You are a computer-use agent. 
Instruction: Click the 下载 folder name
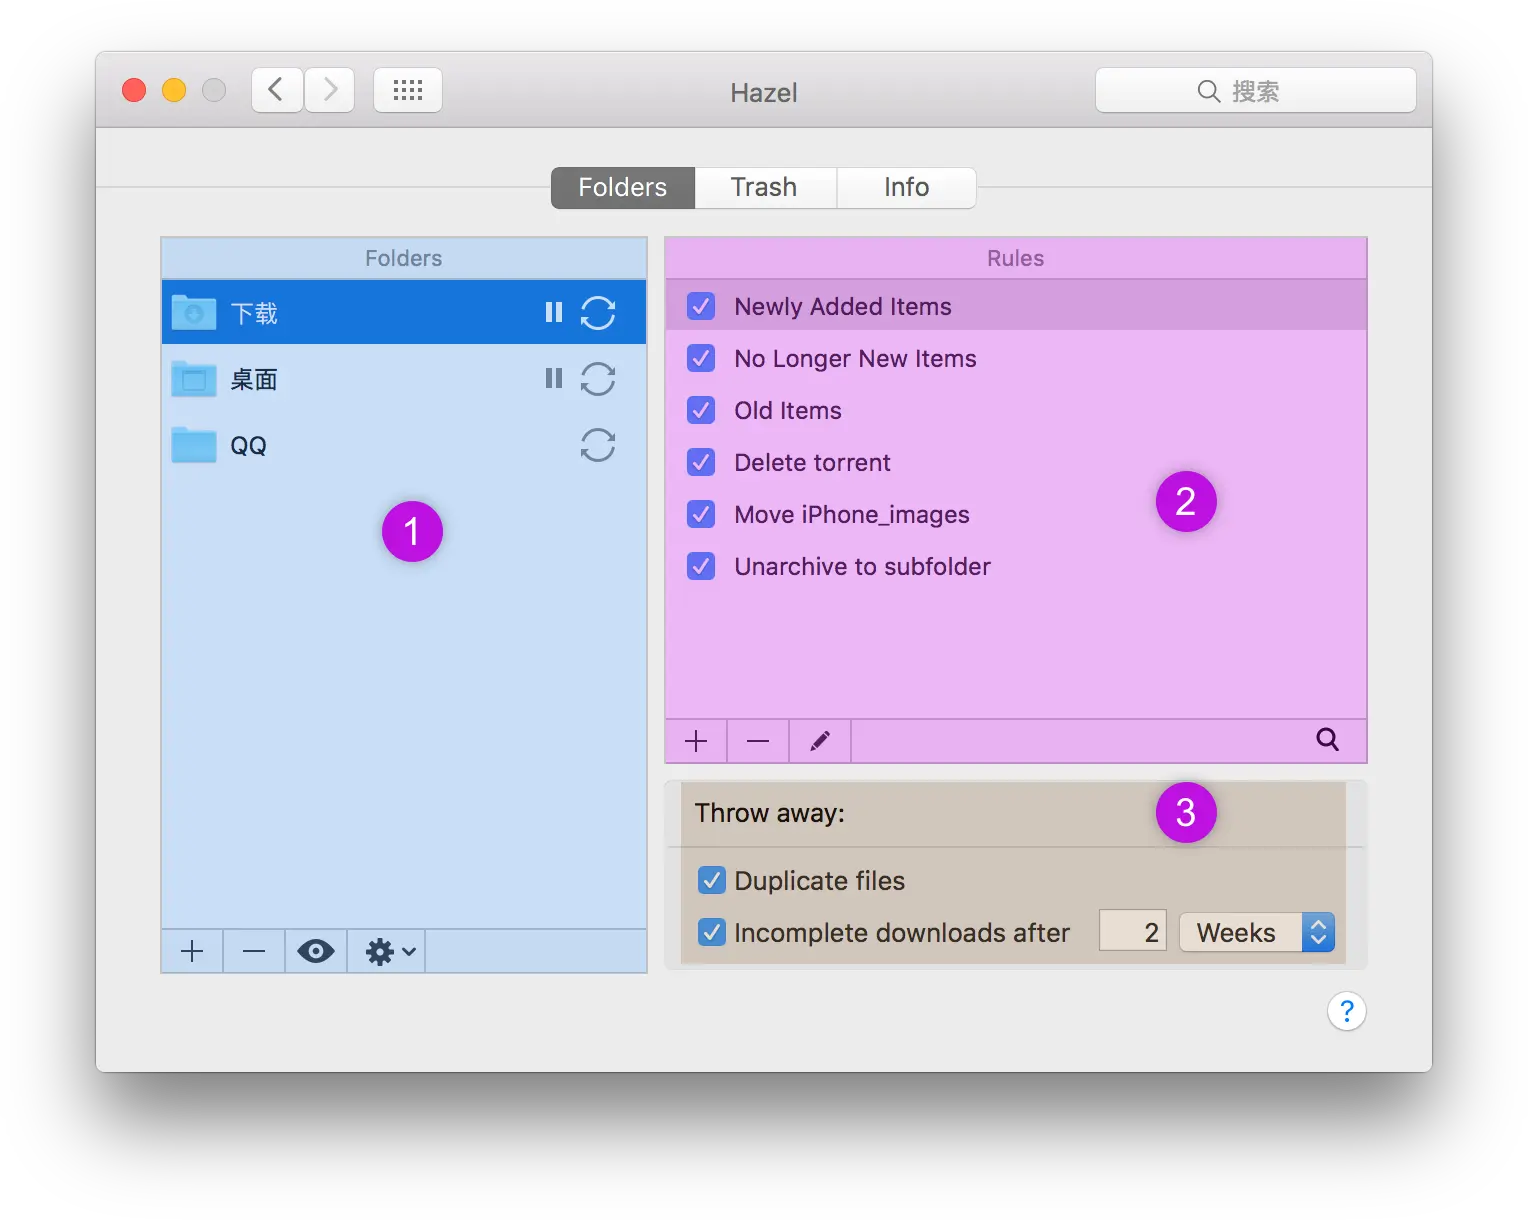click(254, 313)
